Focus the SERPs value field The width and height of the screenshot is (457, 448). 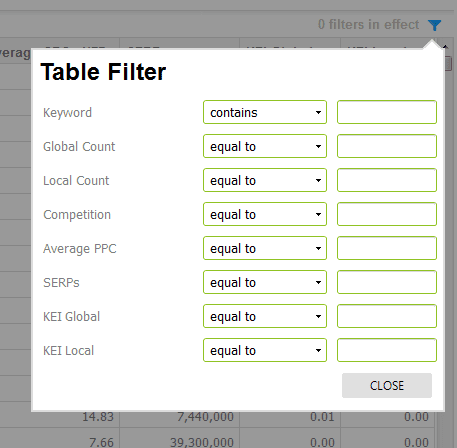(387, 282)
